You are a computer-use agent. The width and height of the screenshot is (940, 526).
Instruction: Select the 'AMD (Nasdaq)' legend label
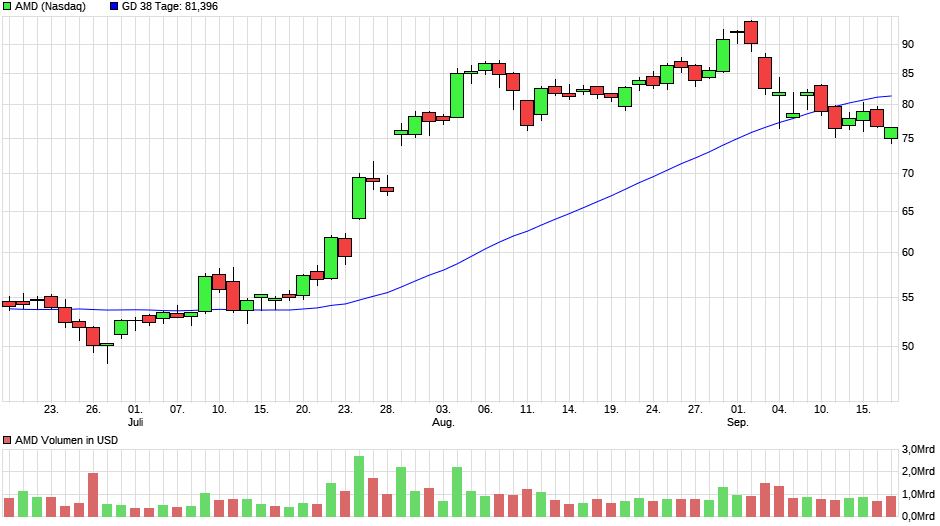pyautogui.click(x=50, y=7)
